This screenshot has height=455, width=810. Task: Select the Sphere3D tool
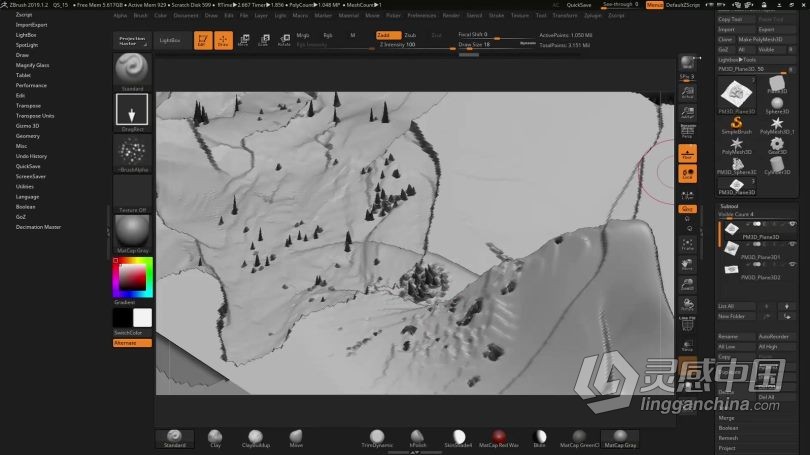777,105
